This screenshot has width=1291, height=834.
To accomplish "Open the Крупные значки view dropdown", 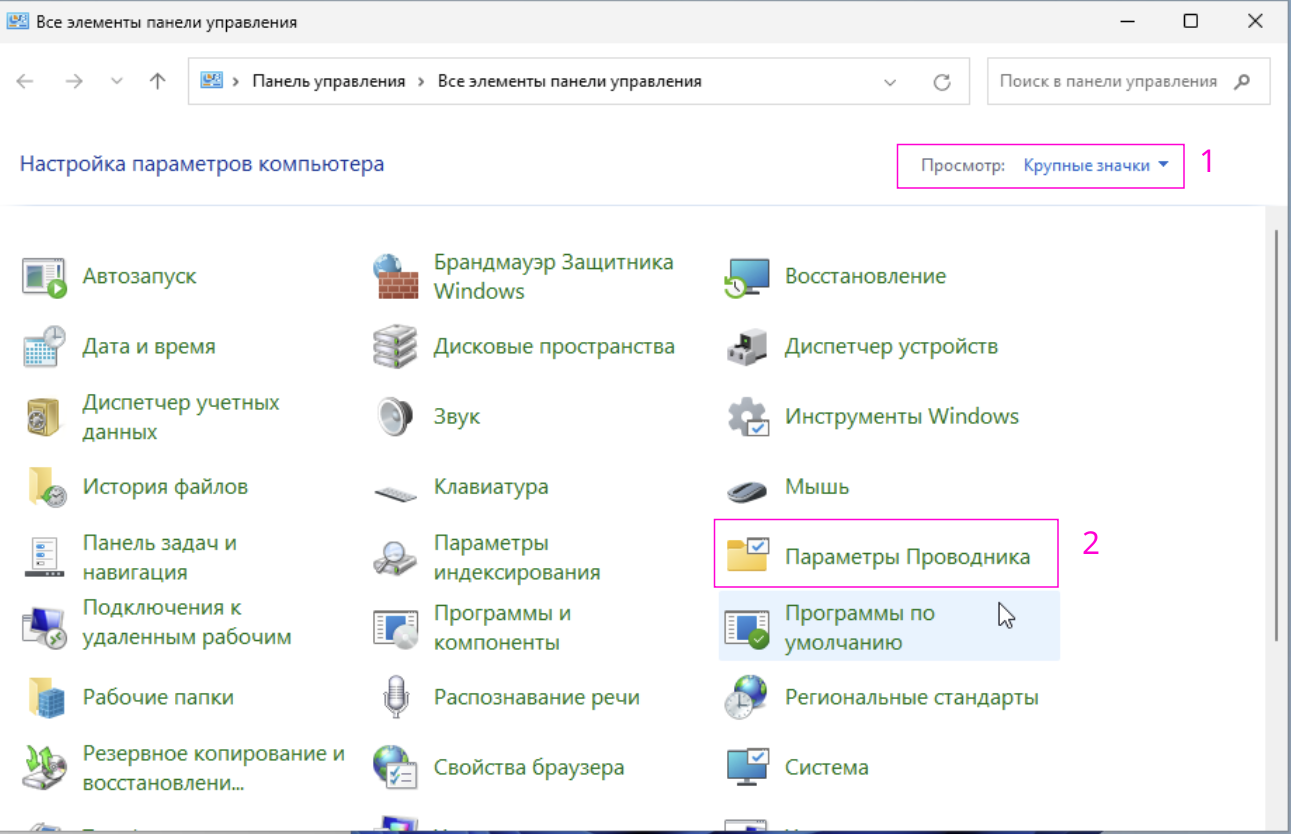I will 1096,166.
